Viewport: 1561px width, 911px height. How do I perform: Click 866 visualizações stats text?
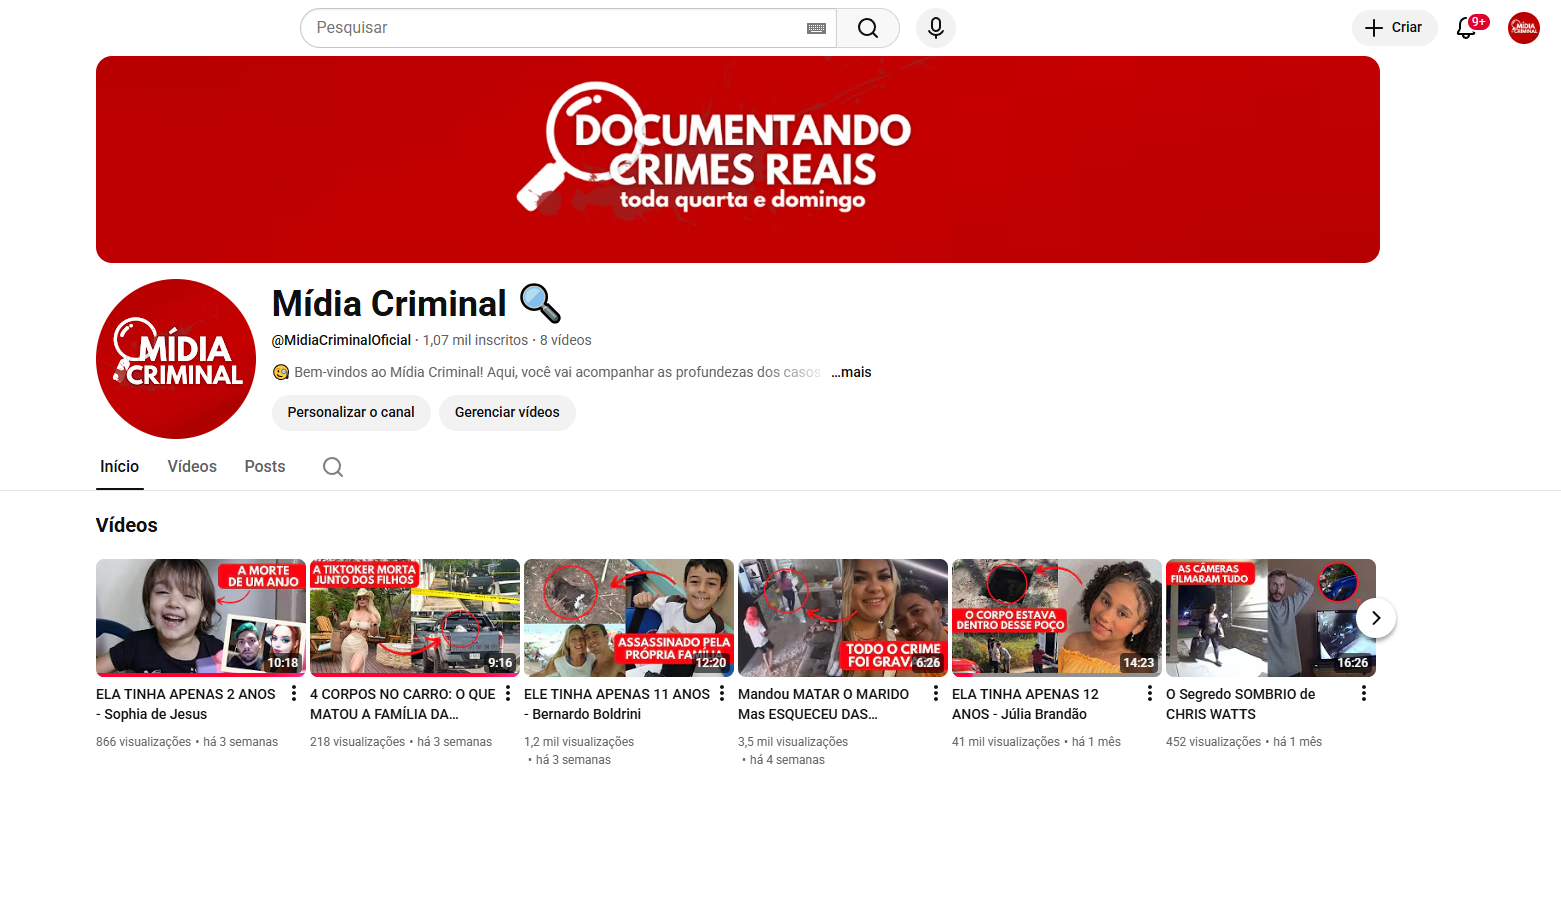pos(143,742)
